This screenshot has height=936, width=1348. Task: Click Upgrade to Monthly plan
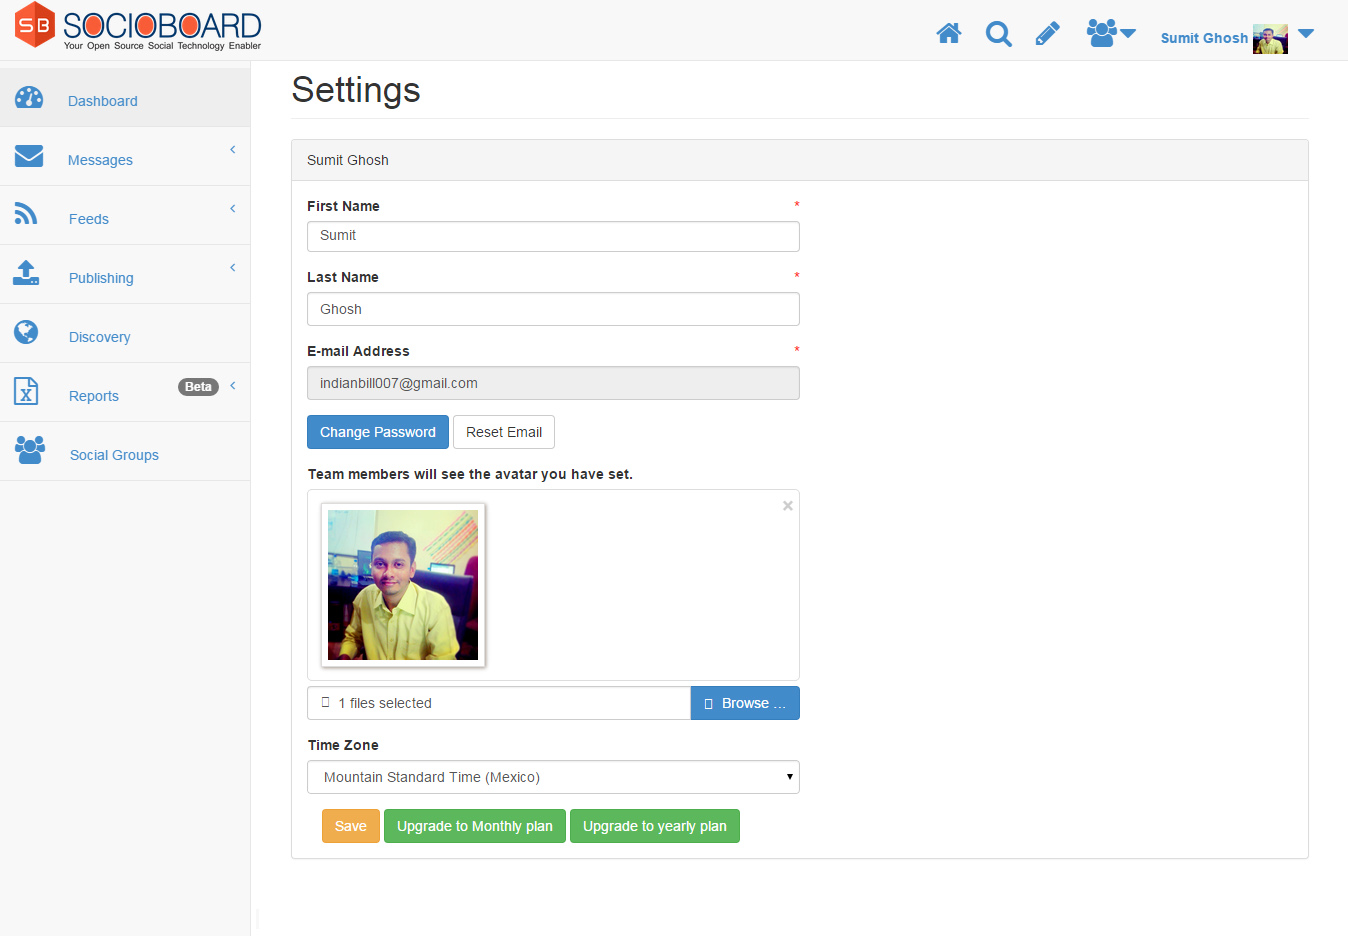pyautogui.click(x=475, y=826)
